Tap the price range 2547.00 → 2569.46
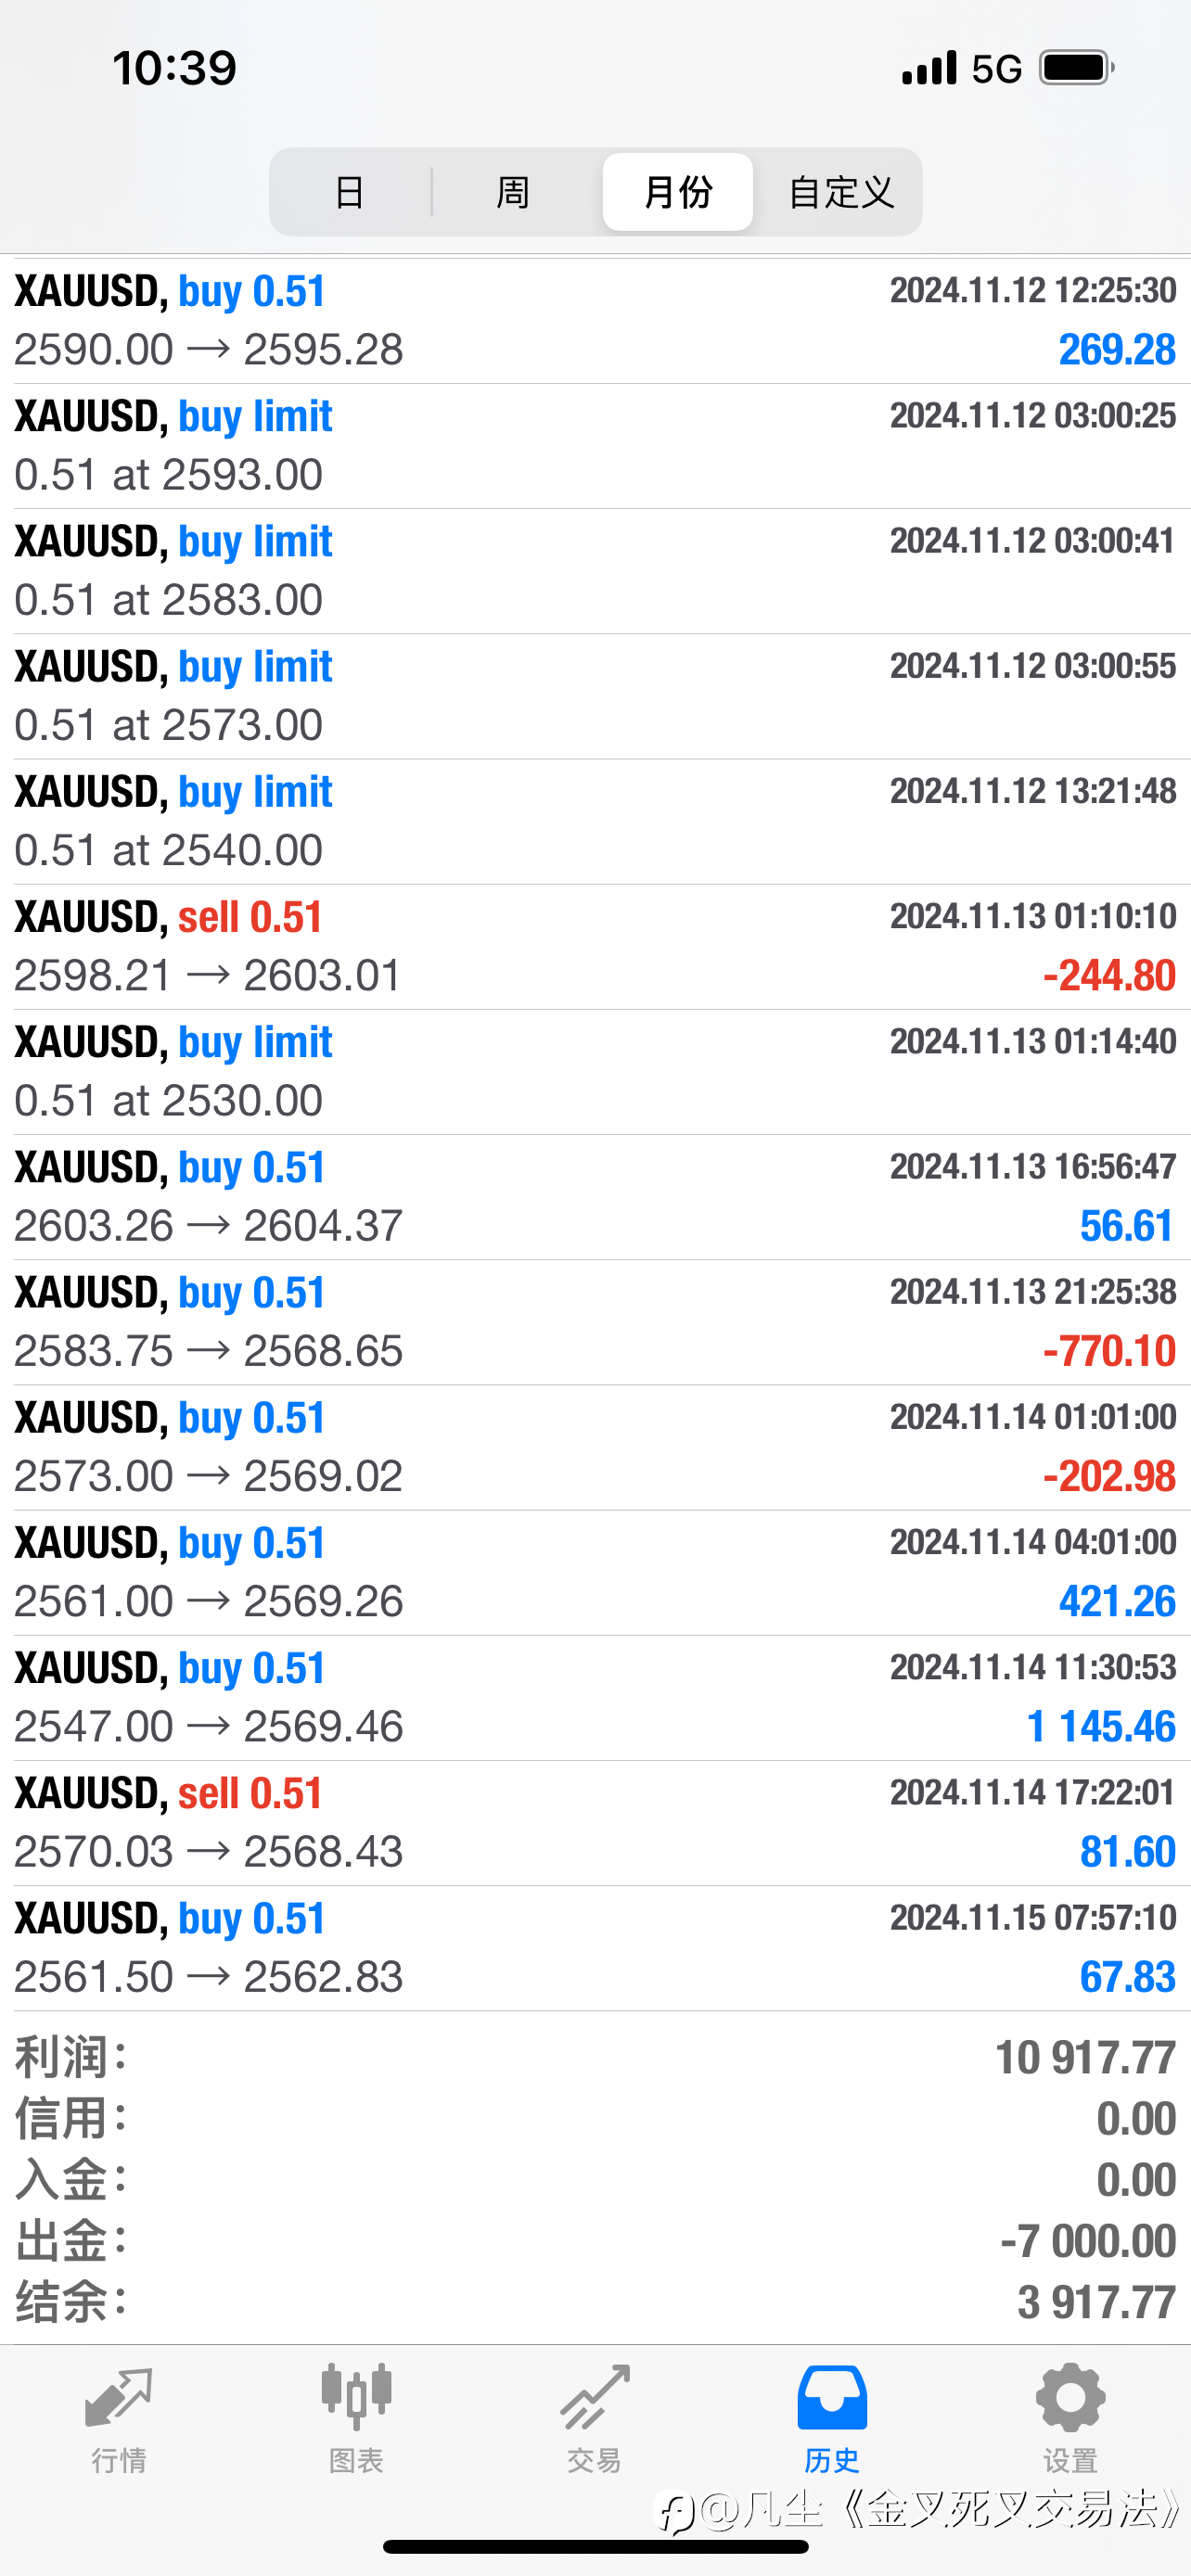Viewport: 1191px width, 2576px height. tap(208, 1726)
